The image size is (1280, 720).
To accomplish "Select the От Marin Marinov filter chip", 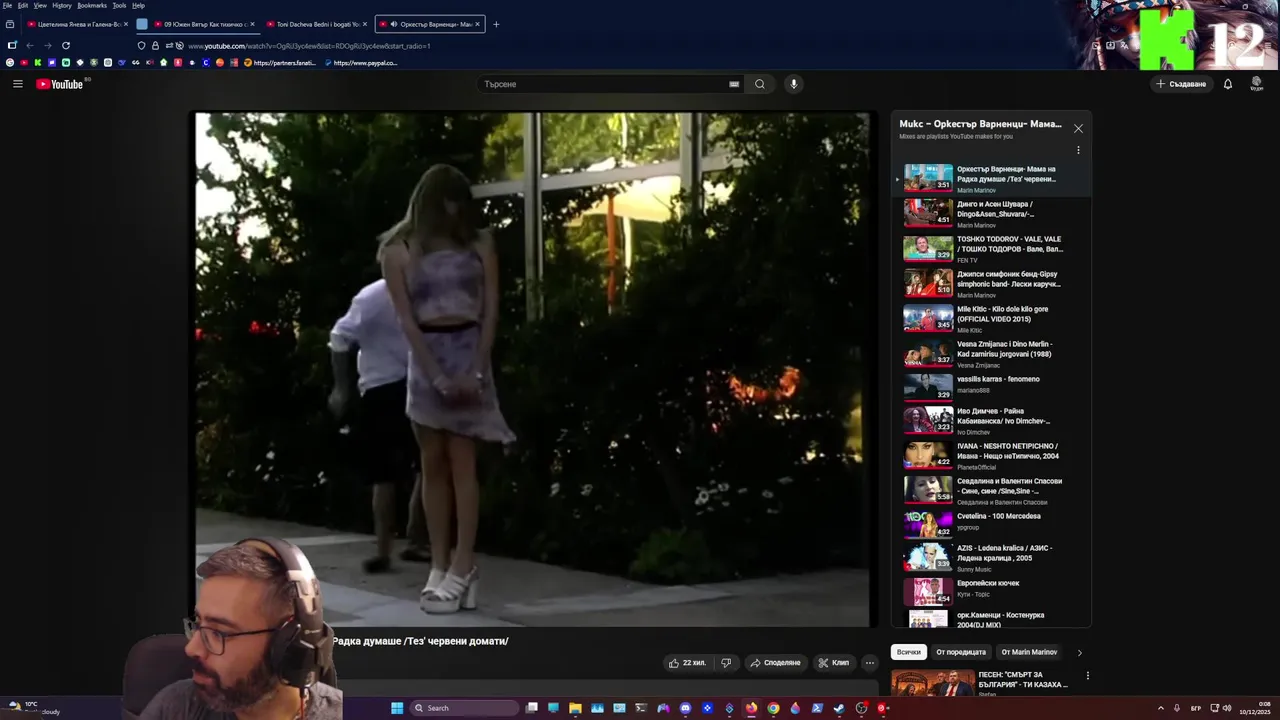I will click(x=1029, y=652).
